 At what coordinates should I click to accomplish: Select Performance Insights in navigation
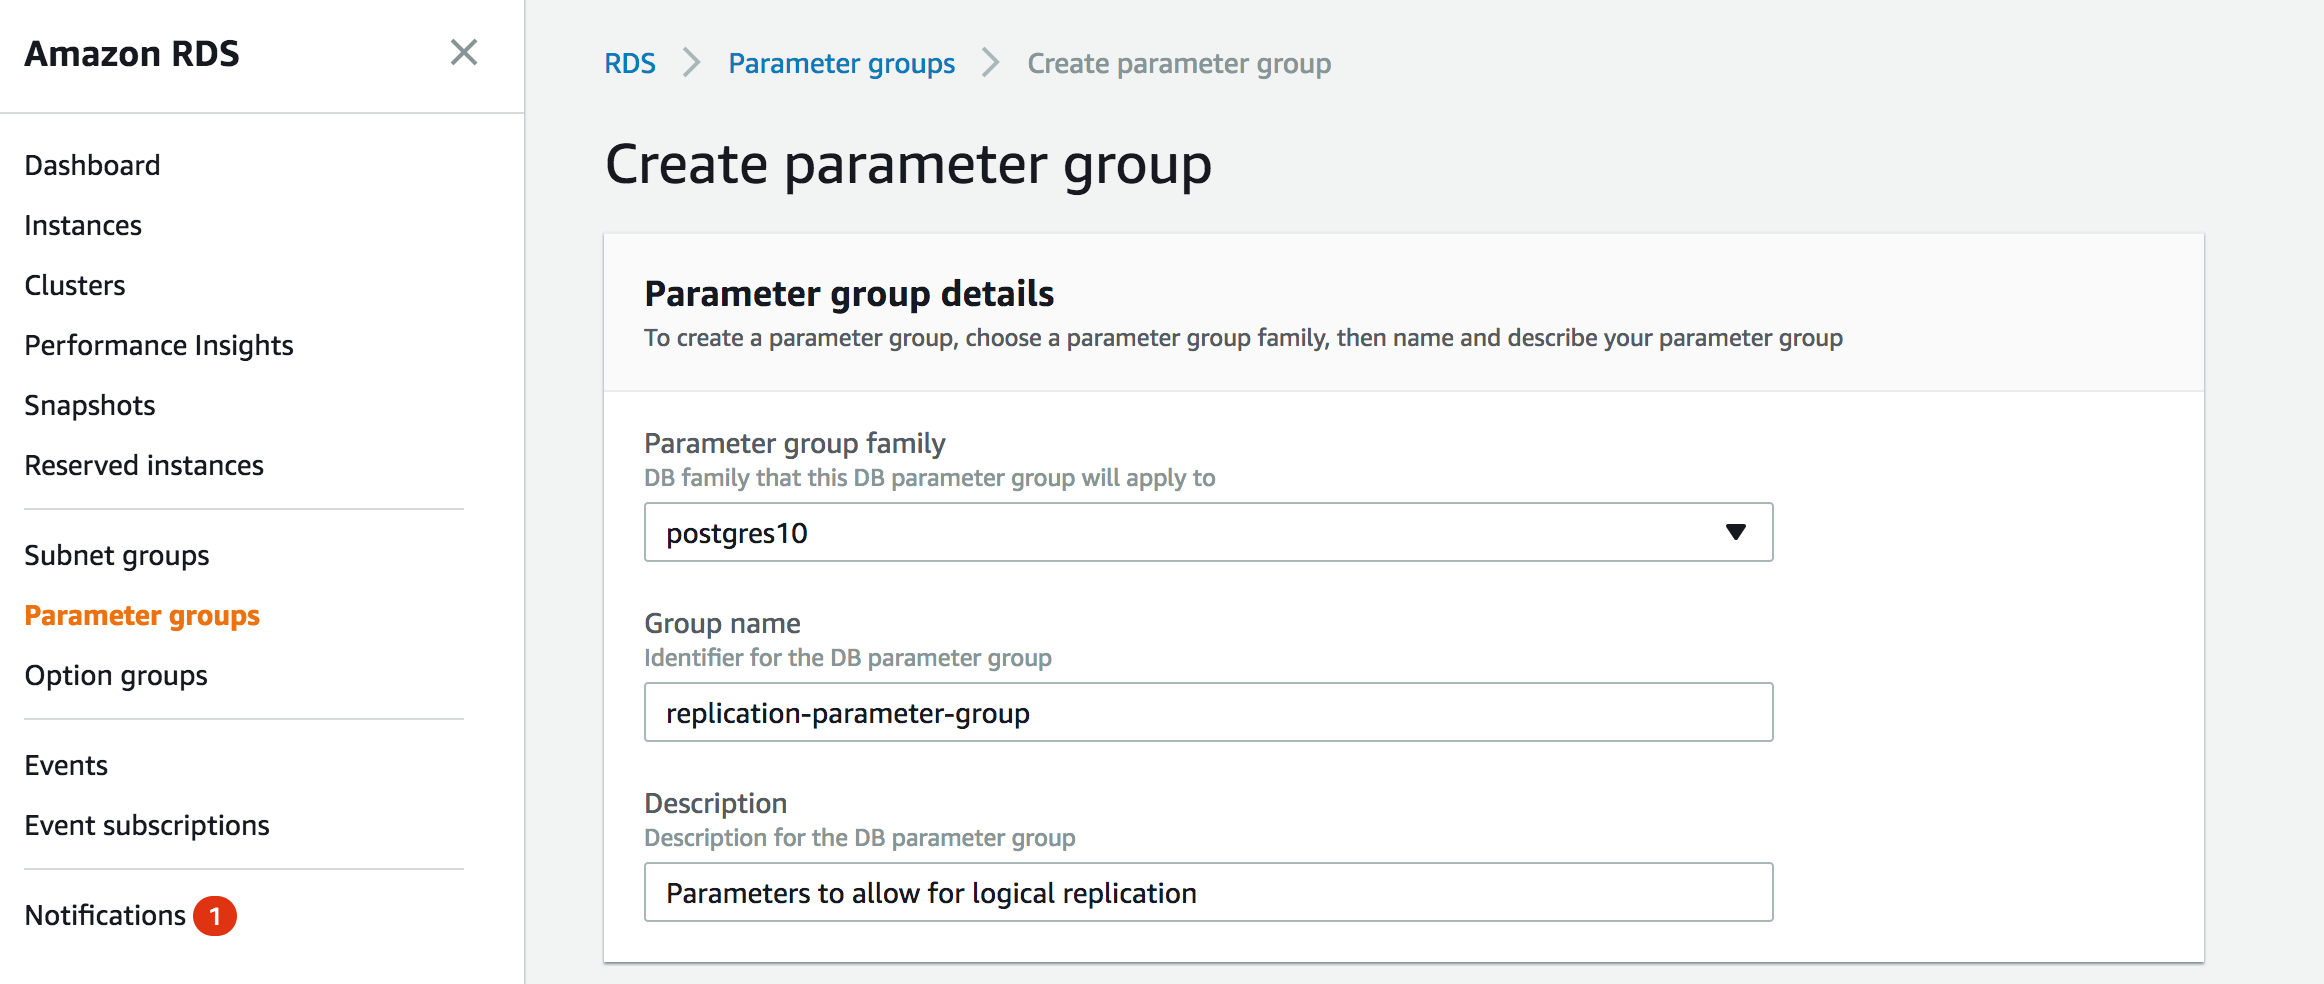point(159,345)
